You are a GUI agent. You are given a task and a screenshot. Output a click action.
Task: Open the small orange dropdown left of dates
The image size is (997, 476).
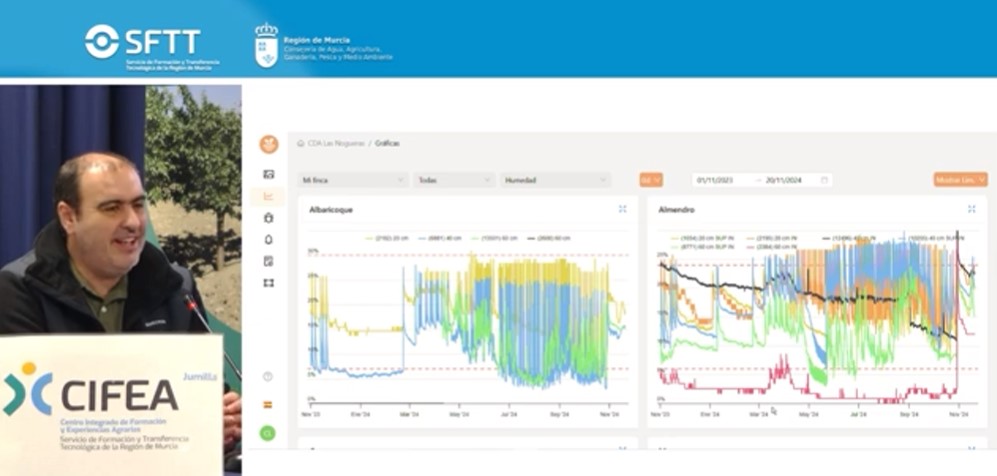point(651,180)
